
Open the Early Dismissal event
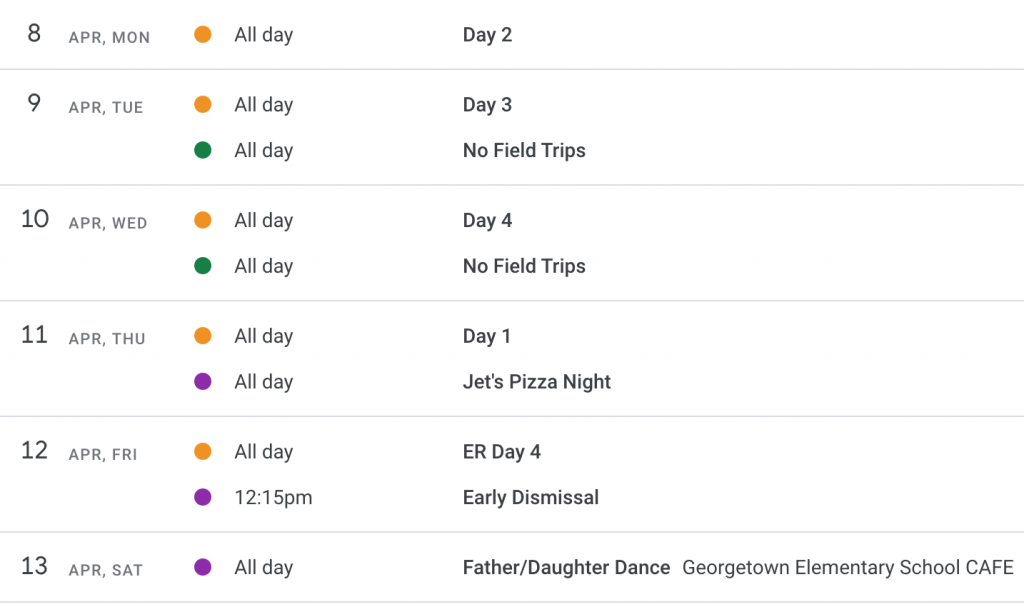pos(530,497)
